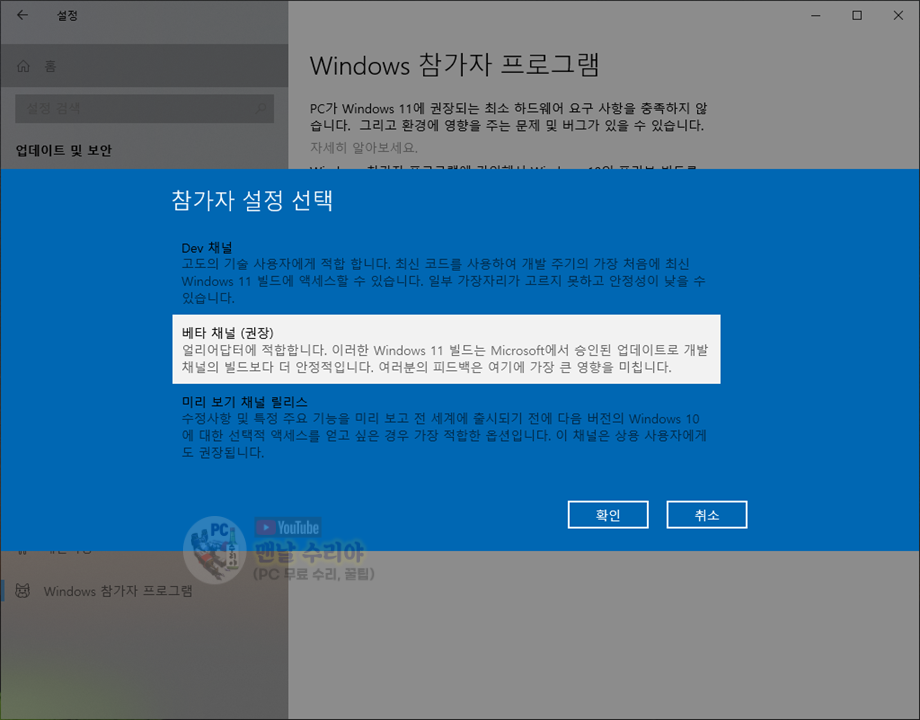Open the 자세히 알아보세요 link

pyautogui.click(x=364, y=147)
